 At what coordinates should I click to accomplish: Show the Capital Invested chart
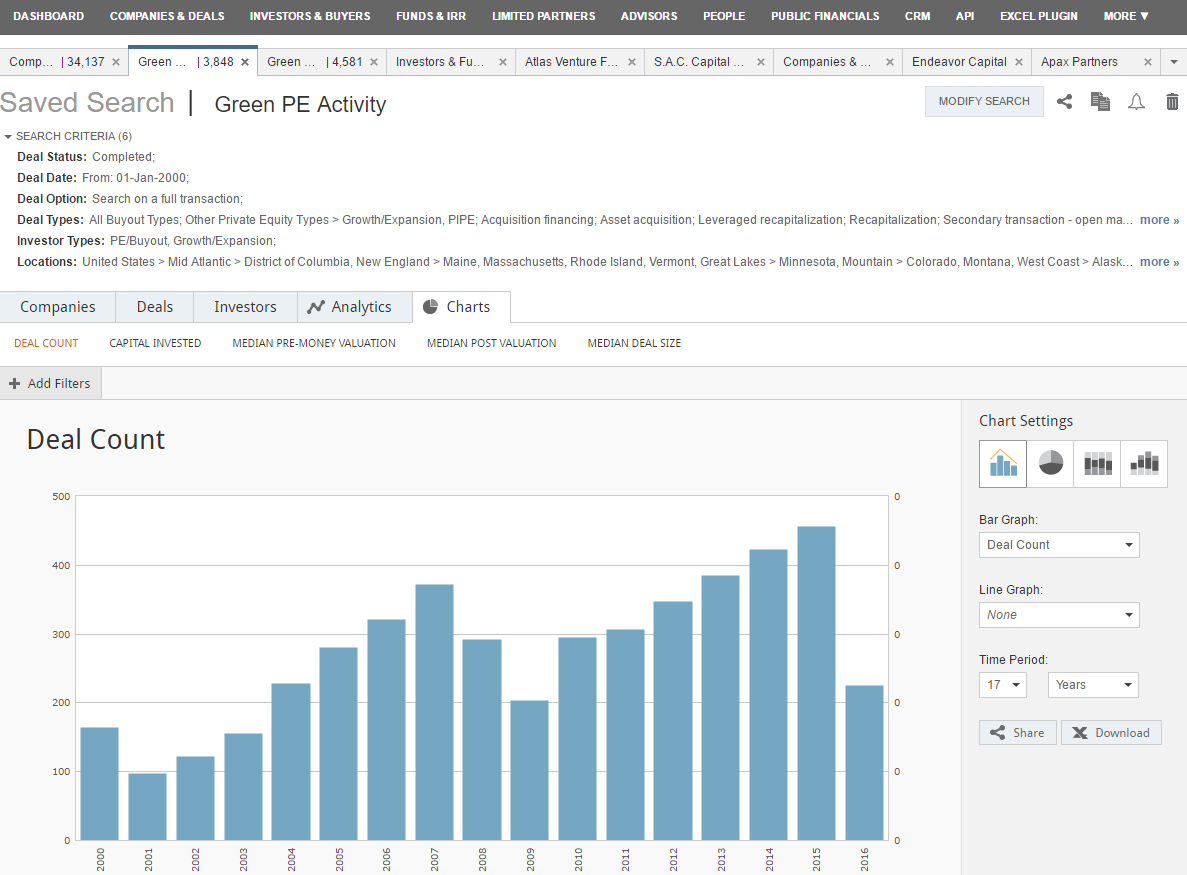(x=155, y=343)
